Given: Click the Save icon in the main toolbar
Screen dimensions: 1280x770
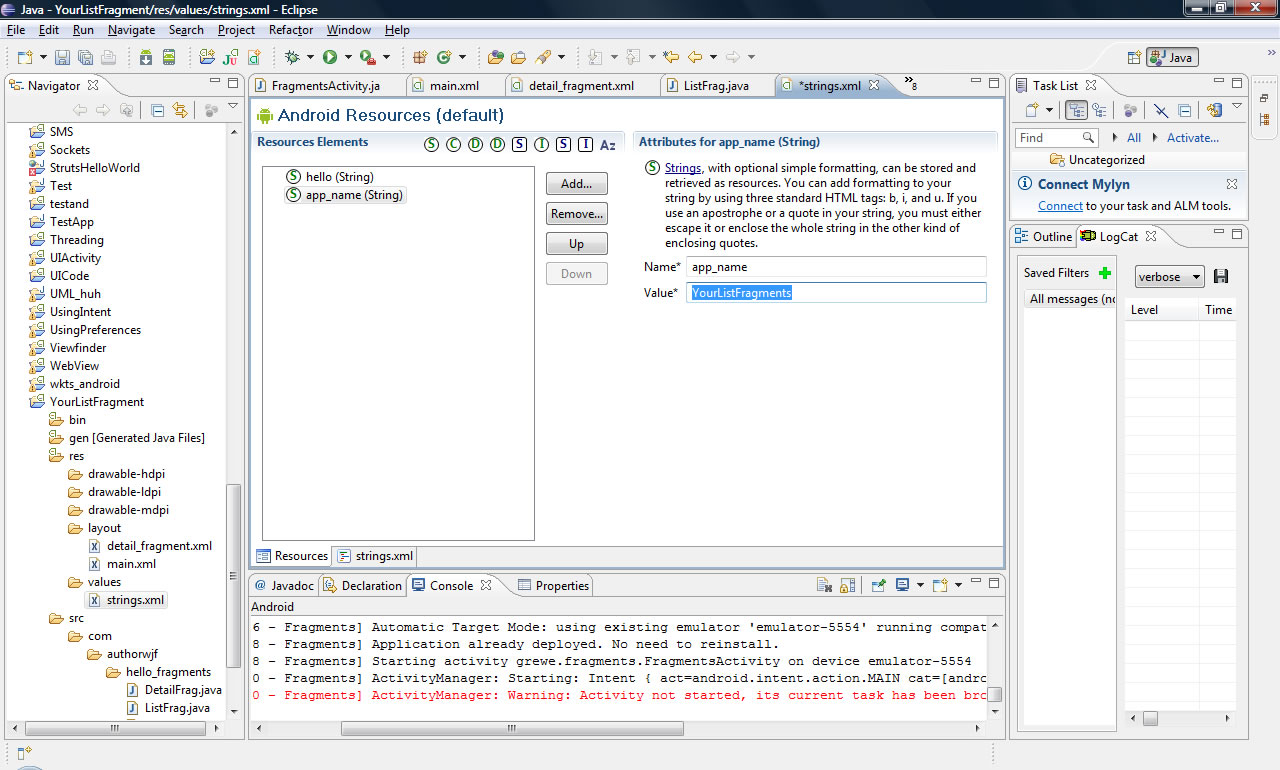Looking at the screenshot, I should pos(62,58).
